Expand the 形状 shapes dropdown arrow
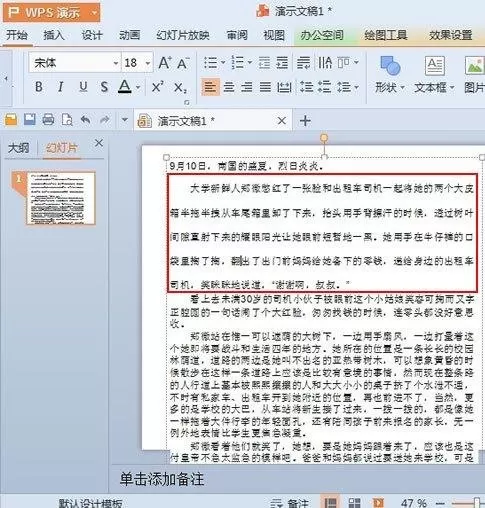Image resolution: width=485 pixels, height=508 pixels. 402,88
